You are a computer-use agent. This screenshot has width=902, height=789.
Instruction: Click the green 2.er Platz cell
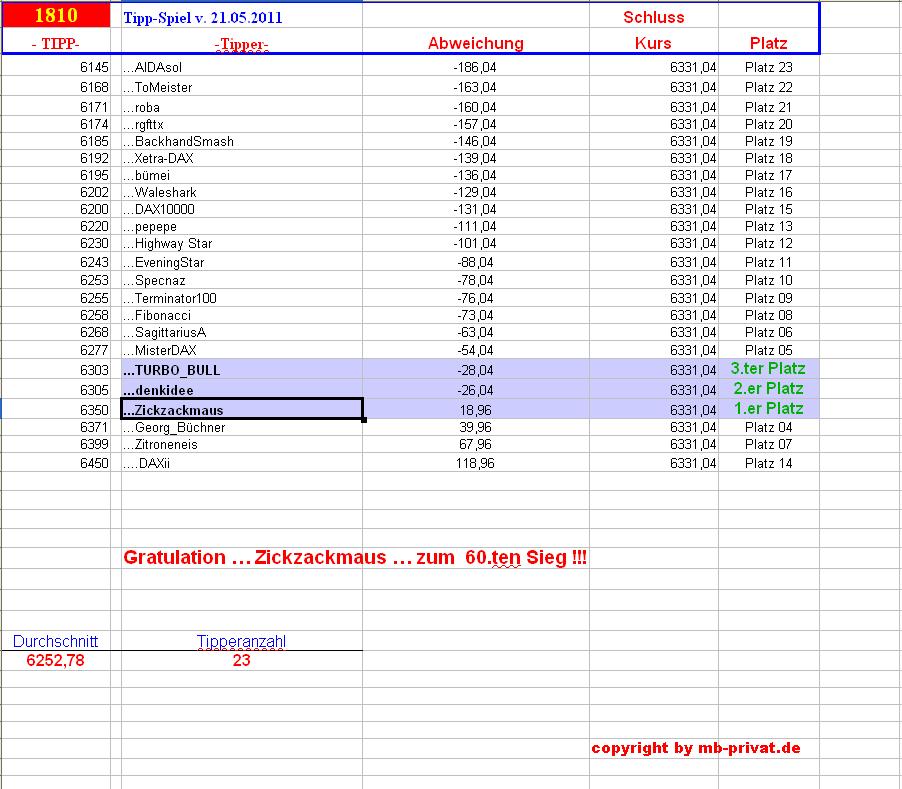[x=769, y=388]
